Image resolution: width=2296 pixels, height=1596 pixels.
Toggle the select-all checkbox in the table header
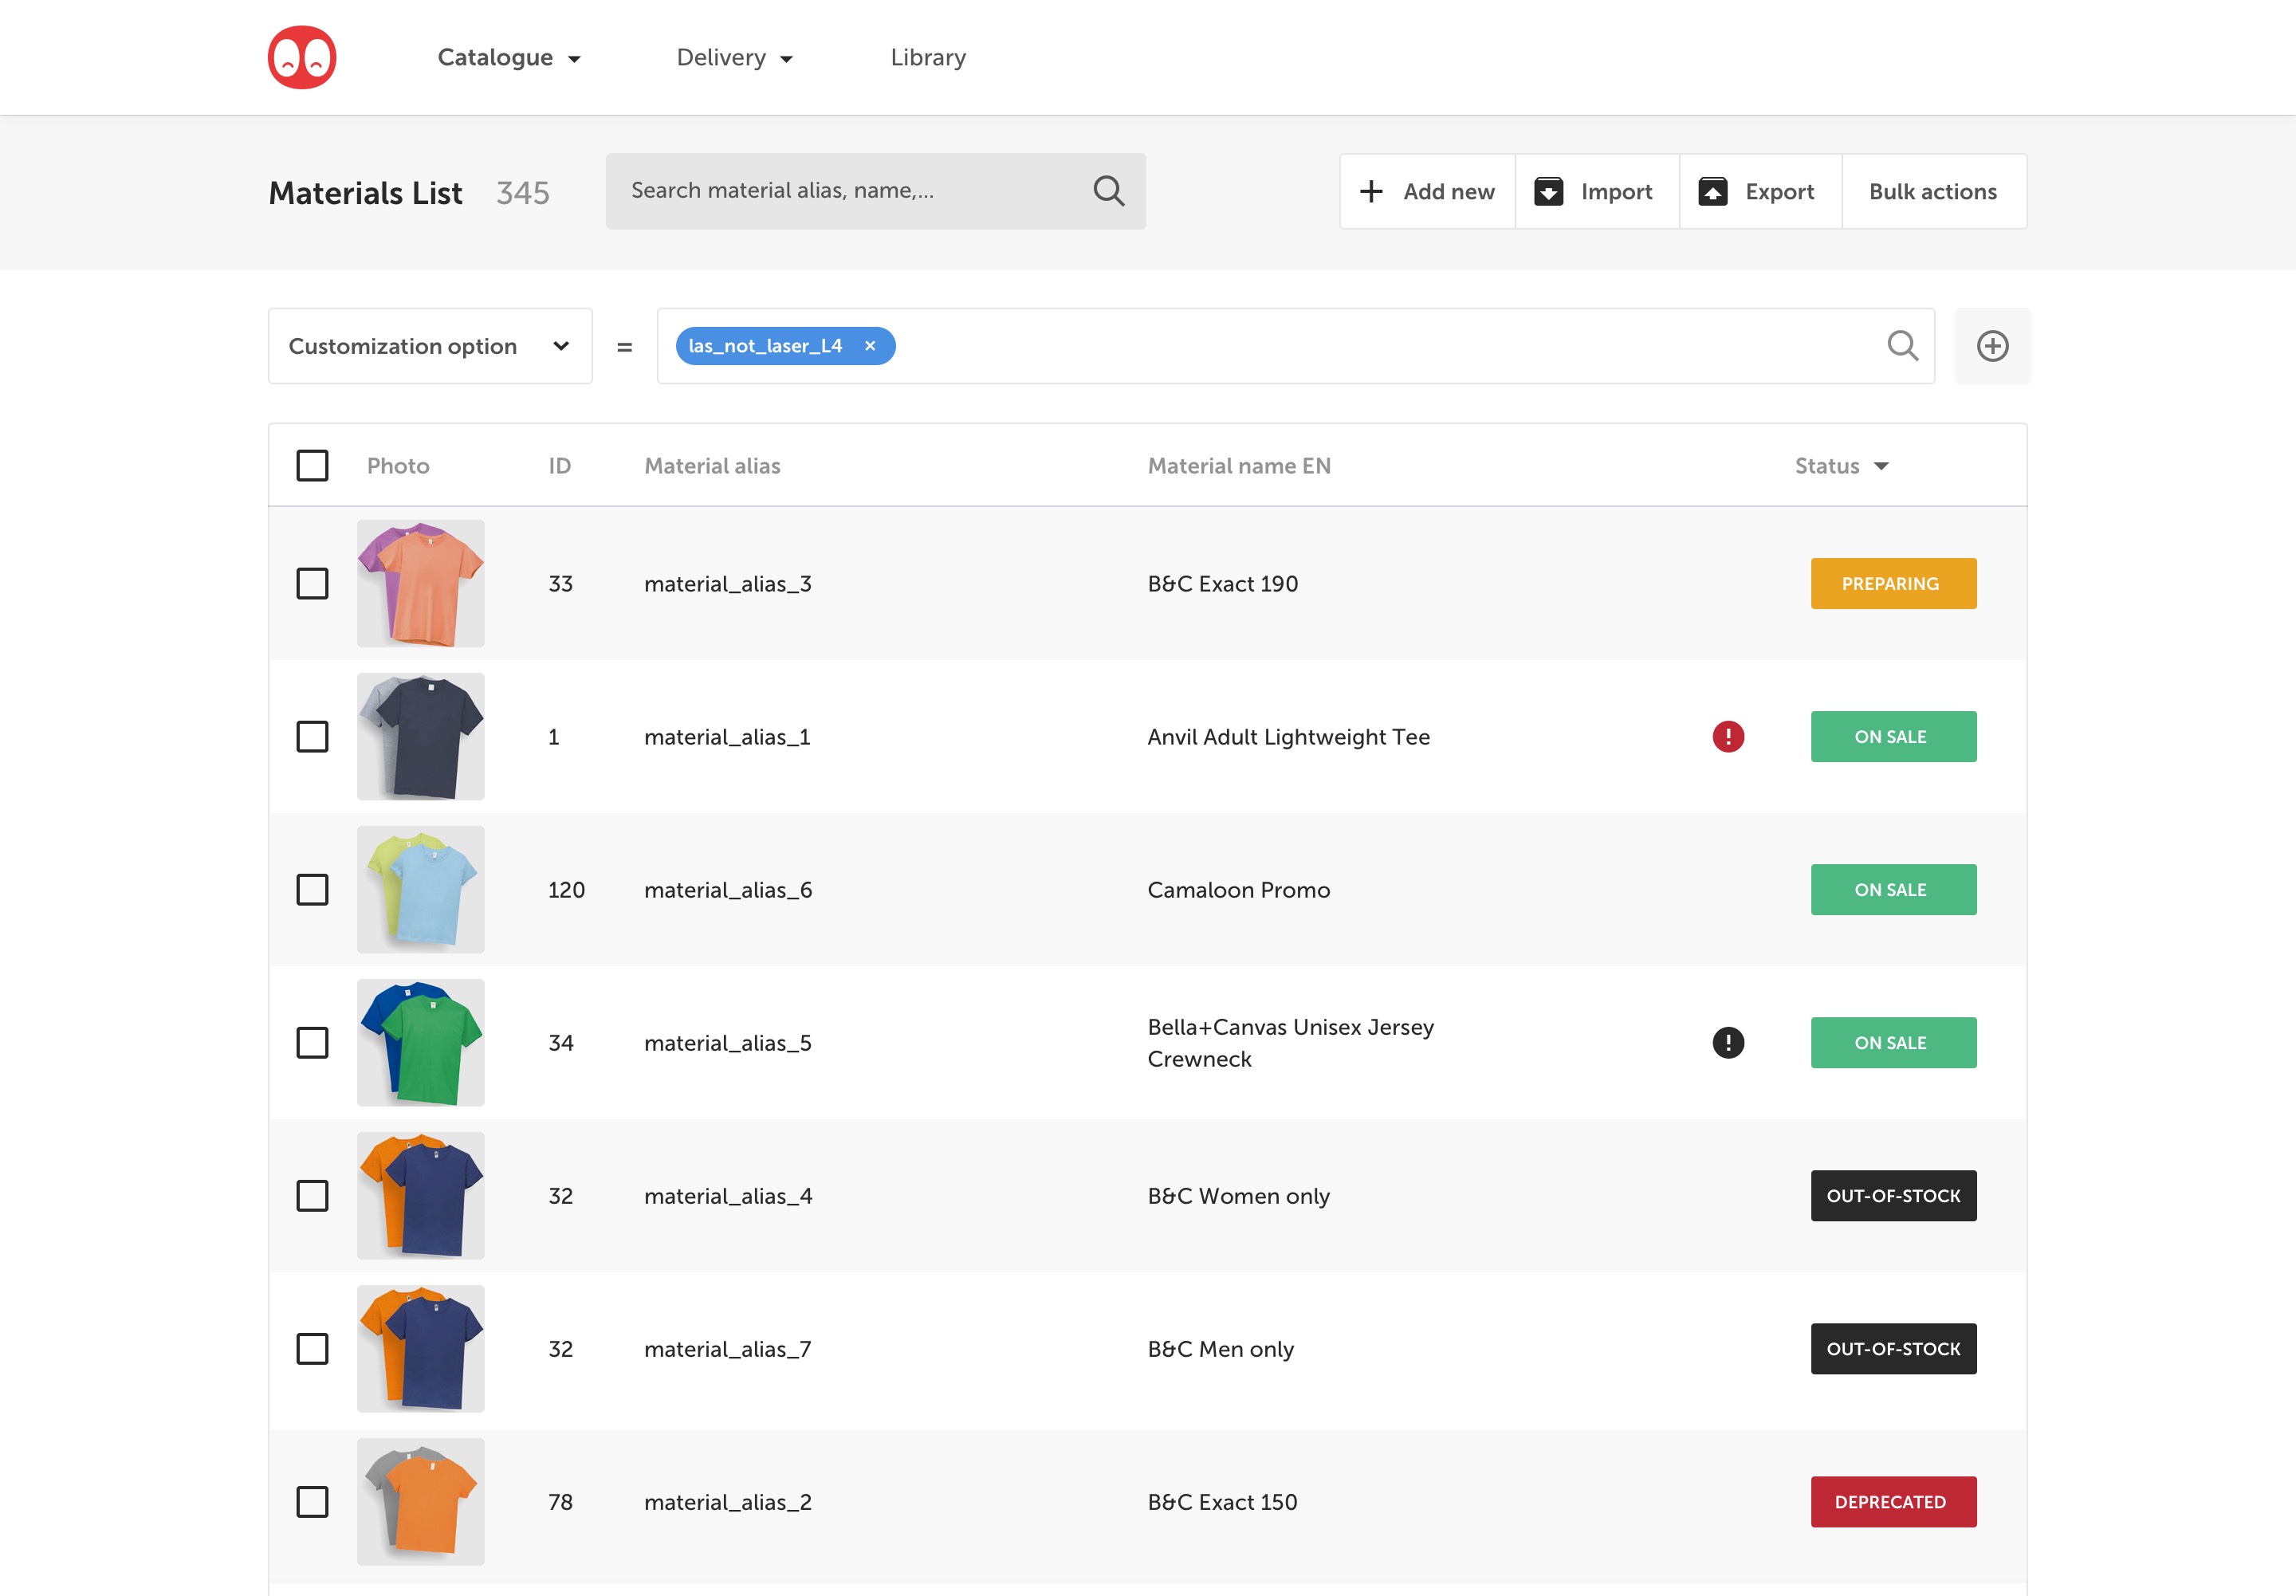[312, 465]
